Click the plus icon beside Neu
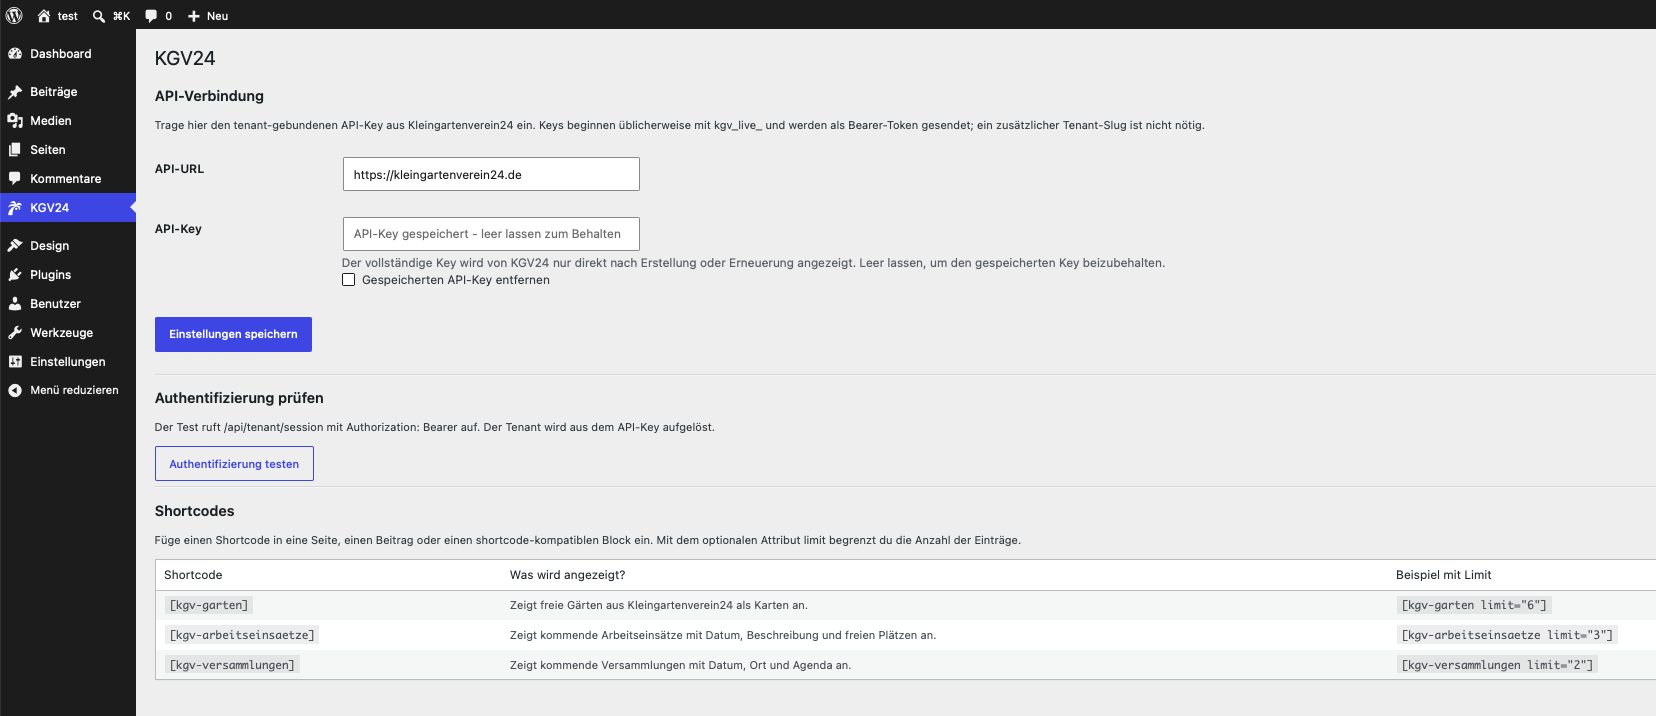Viewport: 1656px width, 716px height. pos(194,16)
